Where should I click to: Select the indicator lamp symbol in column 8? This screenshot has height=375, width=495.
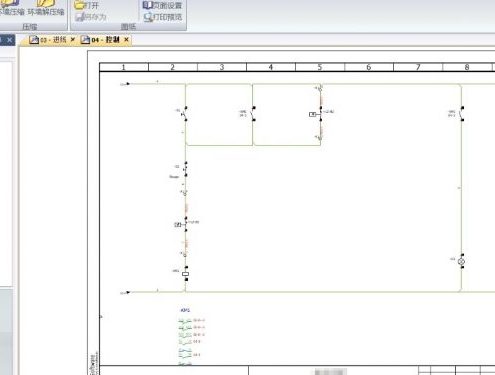pos(462,261)
